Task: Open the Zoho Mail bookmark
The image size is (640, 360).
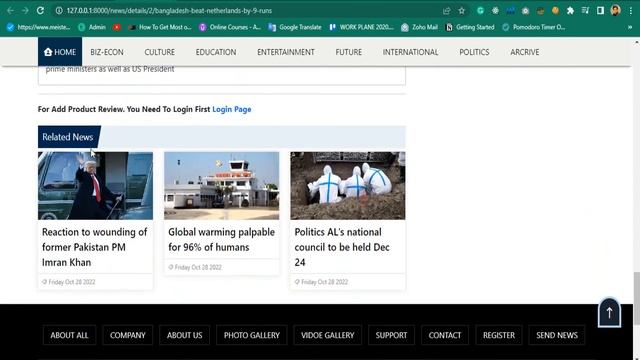Action: pos(419,27)
